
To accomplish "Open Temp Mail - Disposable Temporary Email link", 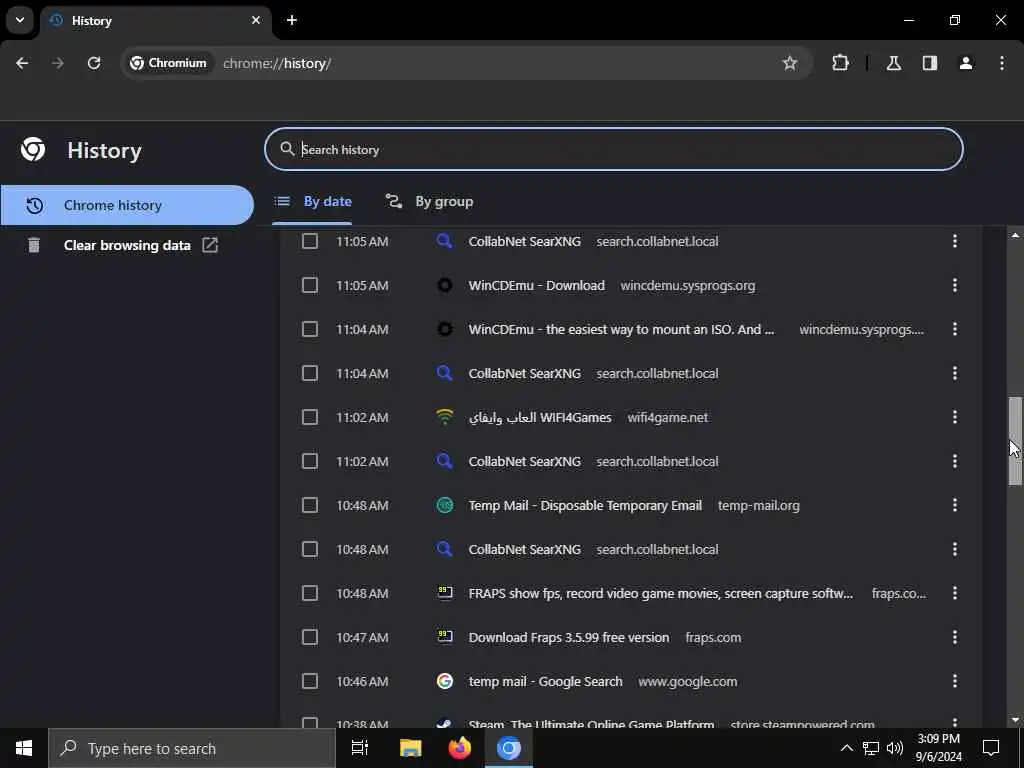I will coord(585,505).
